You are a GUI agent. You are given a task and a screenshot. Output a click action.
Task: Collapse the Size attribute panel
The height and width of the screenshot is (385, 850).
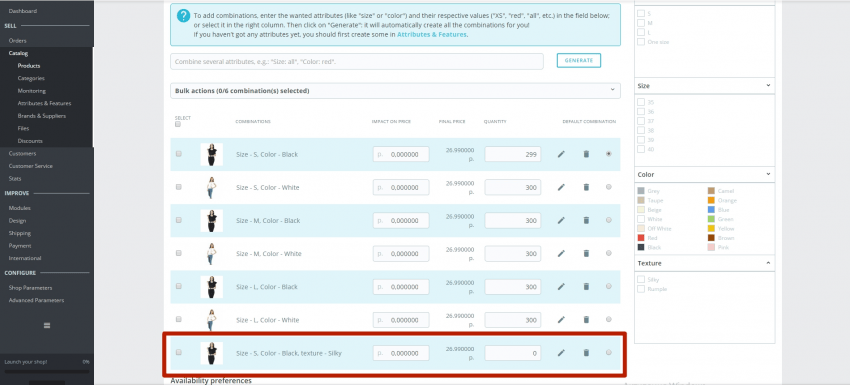[768, 86]
